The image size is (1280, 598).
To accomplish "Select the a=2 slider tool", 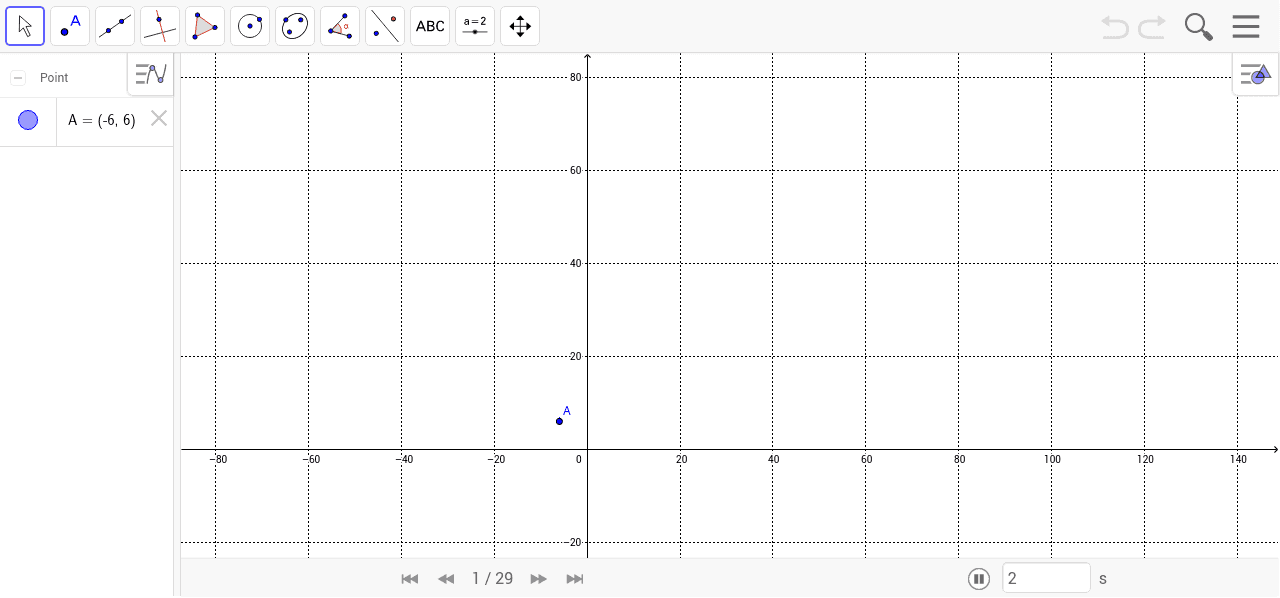I will (x=475, y=26).
